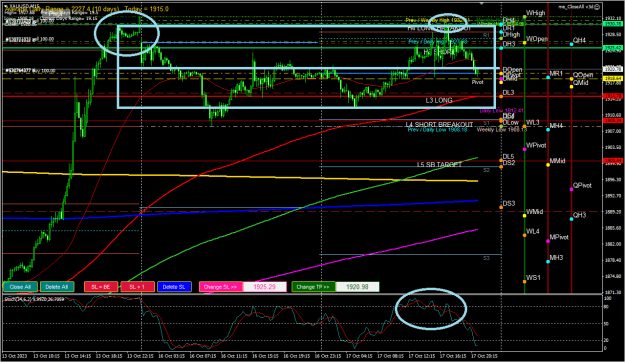Select the WS1 orange level marker

point(525,281)
